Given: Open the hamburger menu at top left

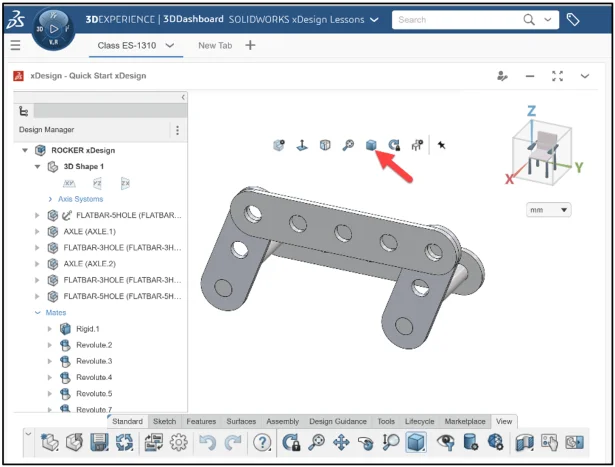Looking at the screenshot, I should 15,45.
